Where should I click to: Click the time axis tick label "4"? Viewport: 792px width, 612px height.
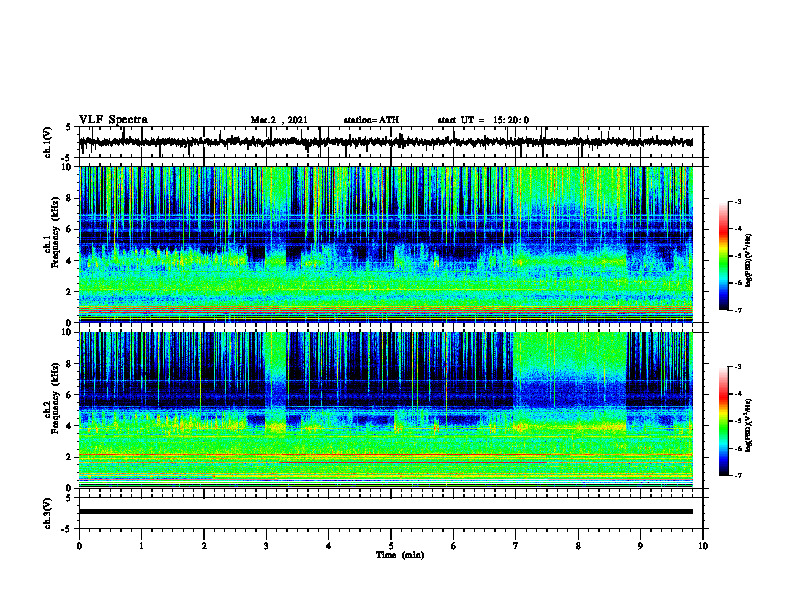click(329, 546)
